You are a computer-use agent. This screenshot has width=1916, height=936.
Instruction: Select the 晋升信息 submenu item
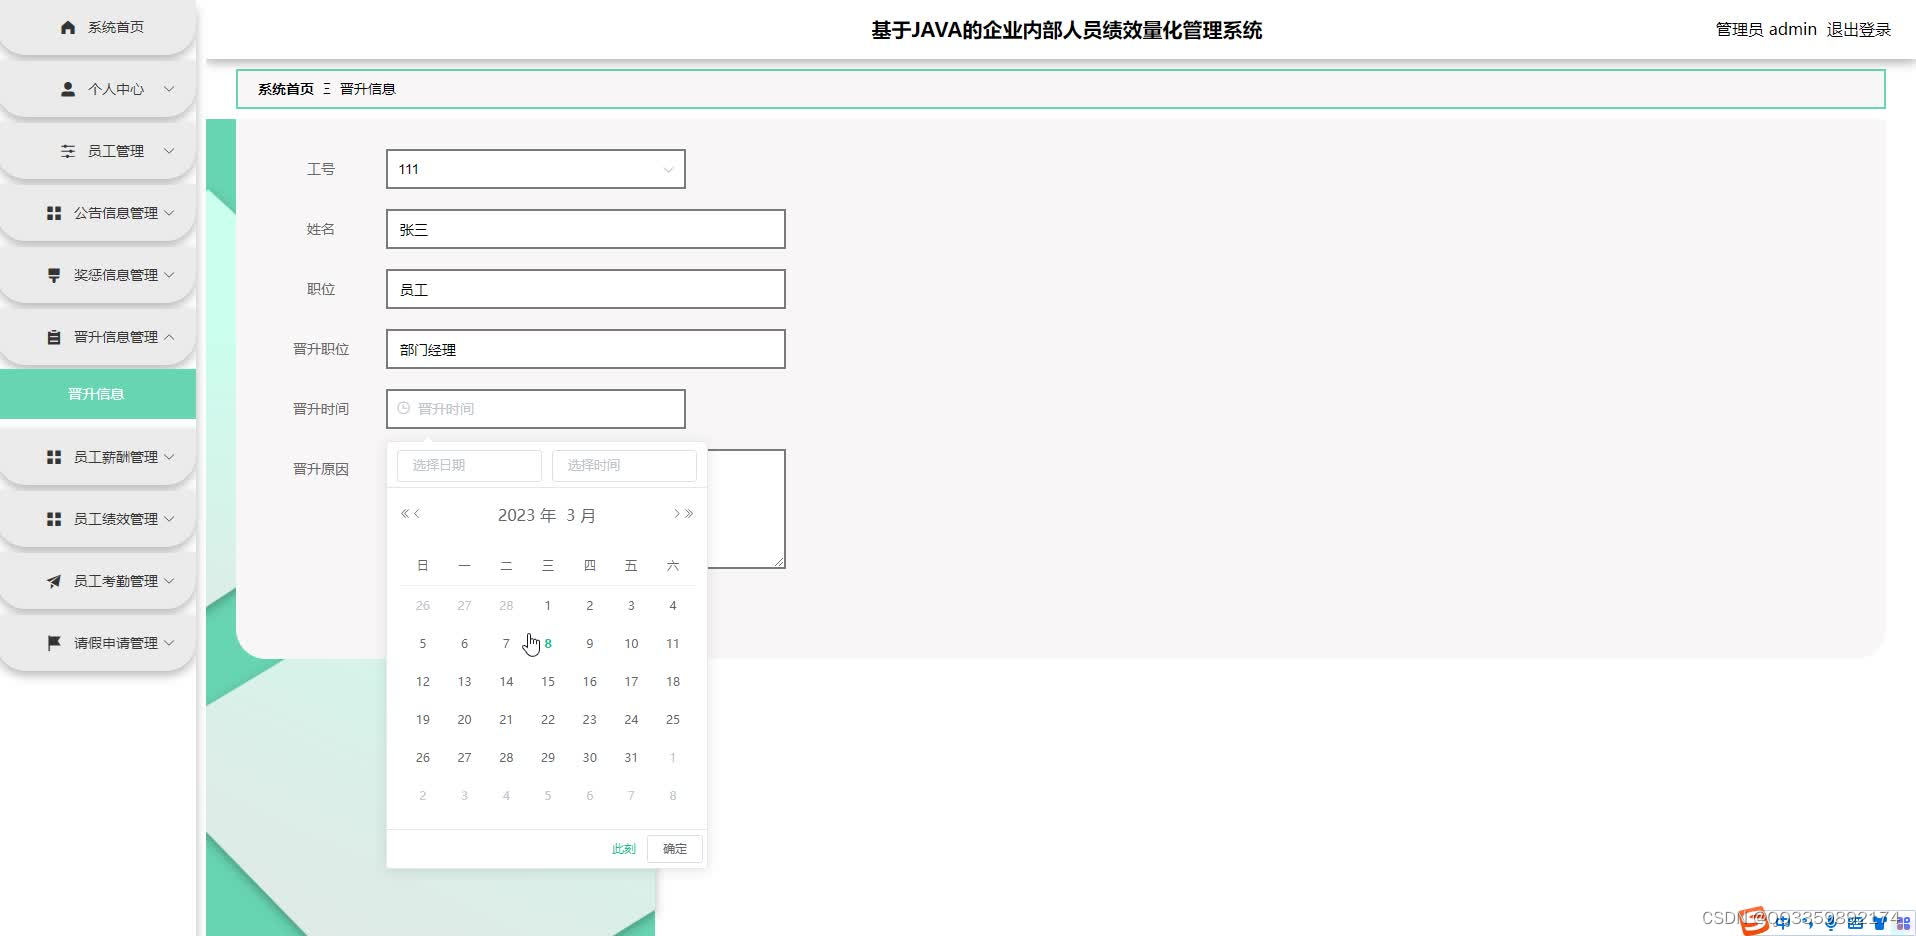click(x=98, y=394)
